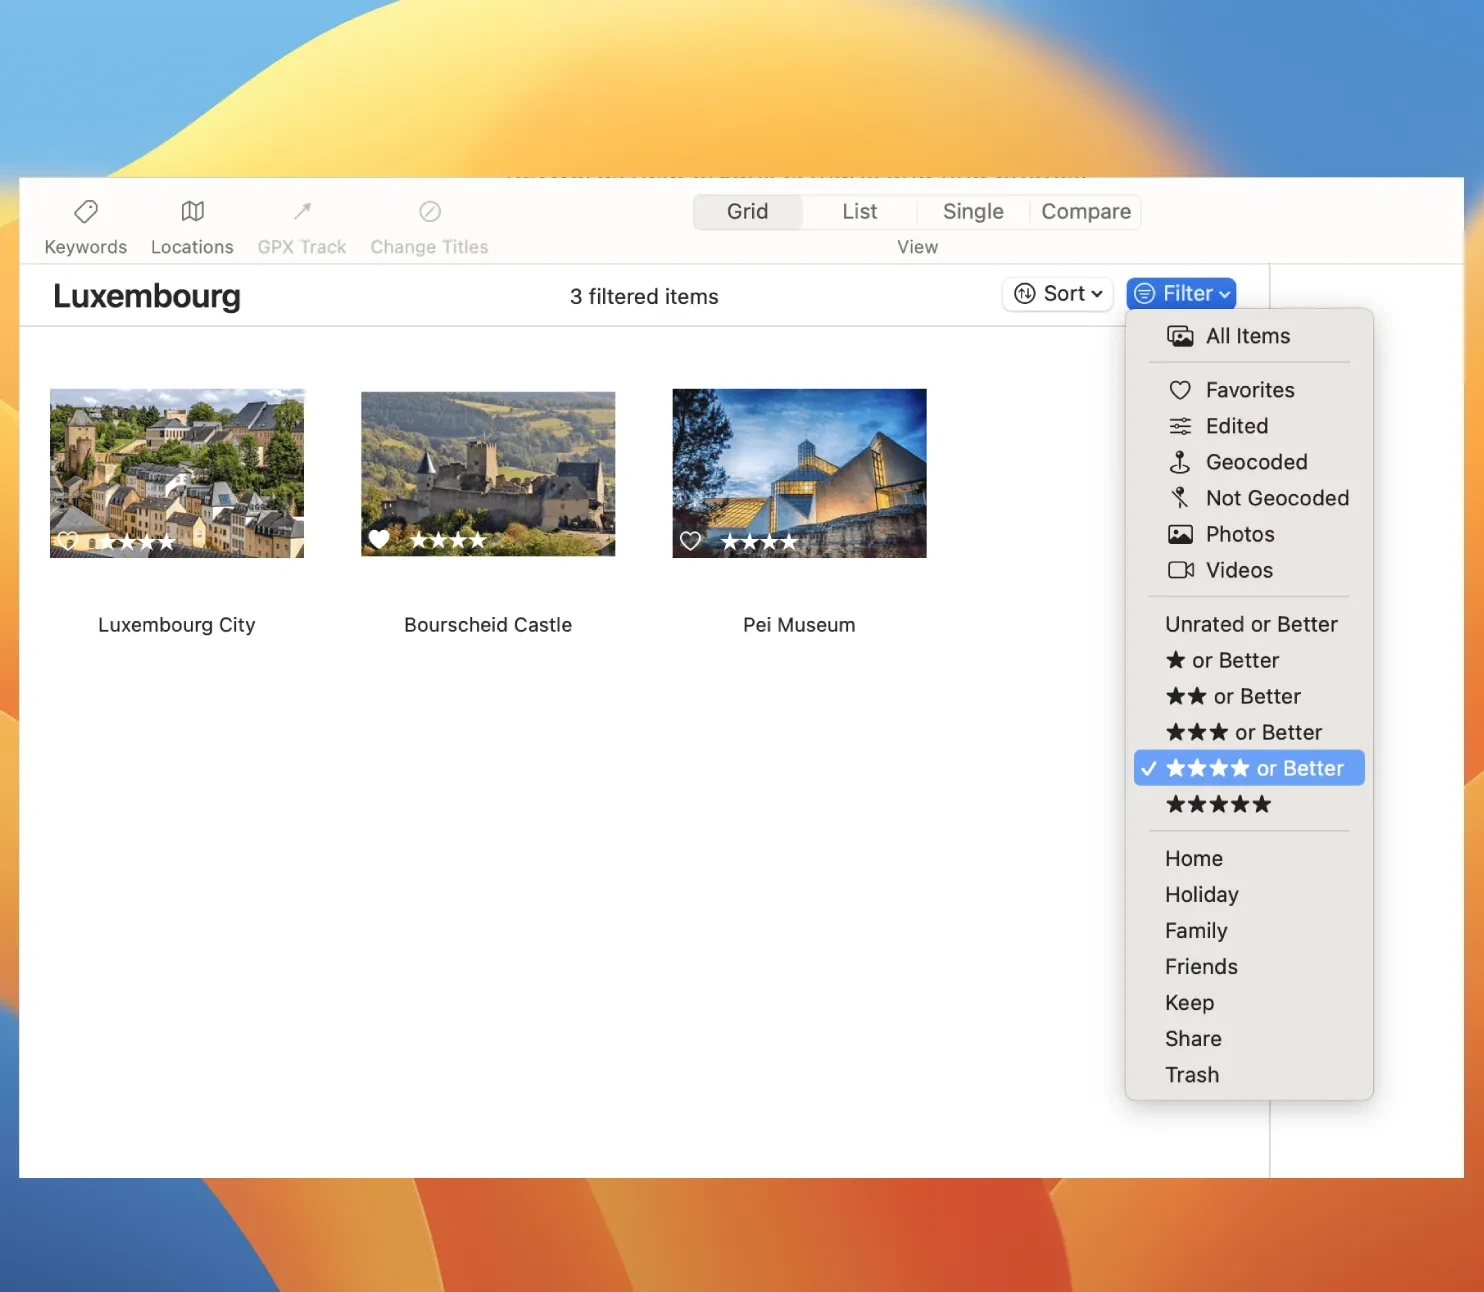Switch to List view
The width and height of the screenshot is (1484, 1292).
click(x=859, y=212)
